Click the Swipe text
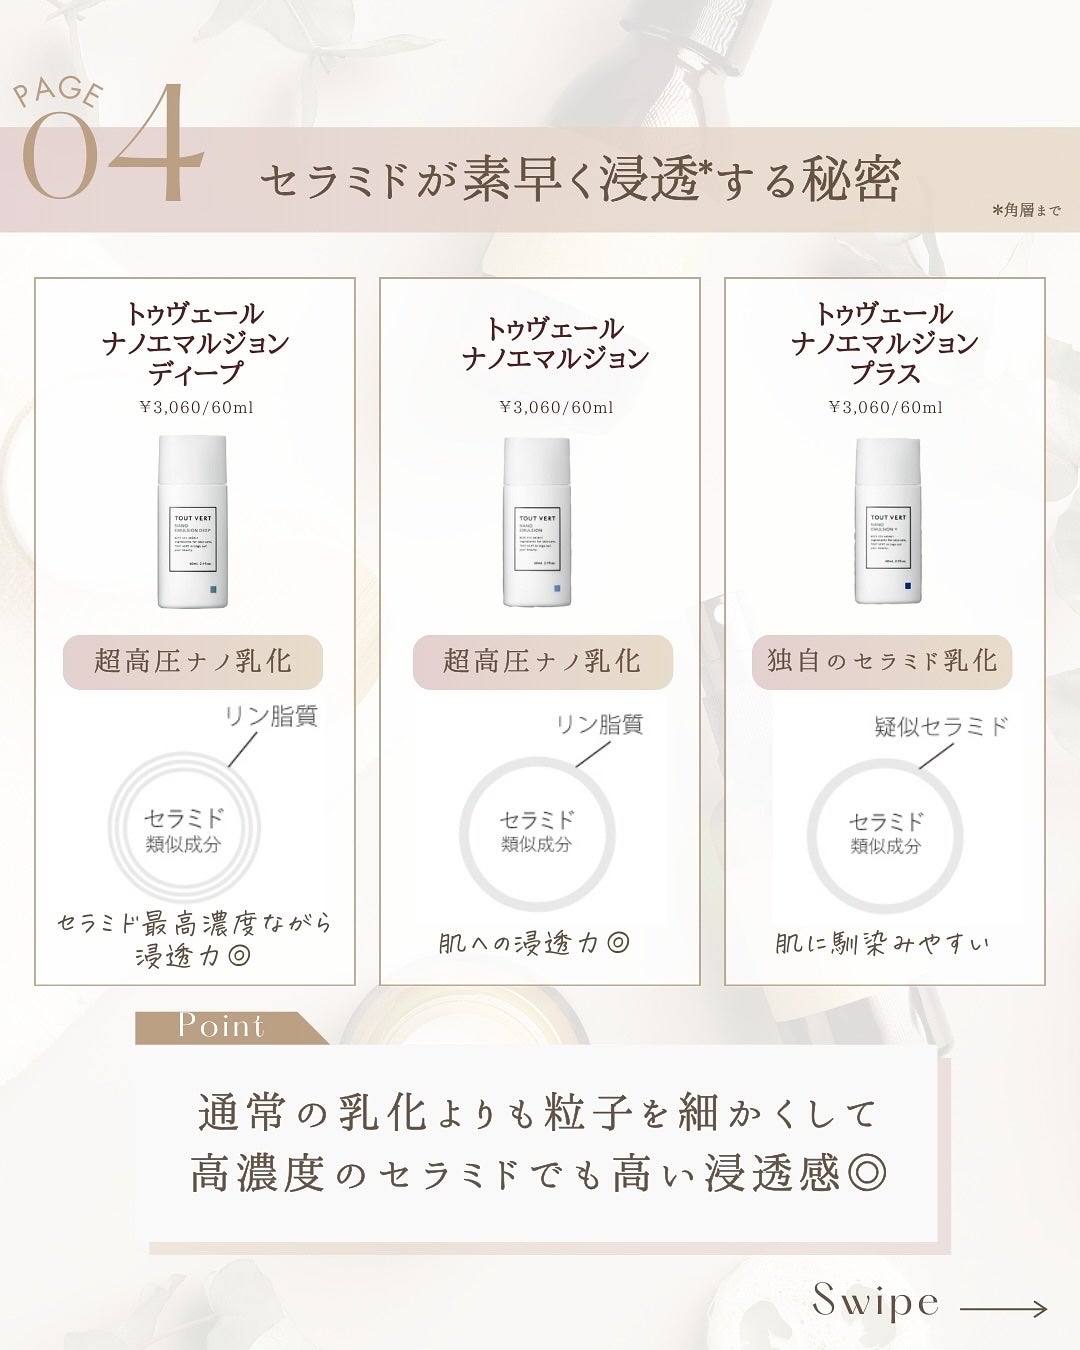1080x1350 pixels. click(876, 1300)
